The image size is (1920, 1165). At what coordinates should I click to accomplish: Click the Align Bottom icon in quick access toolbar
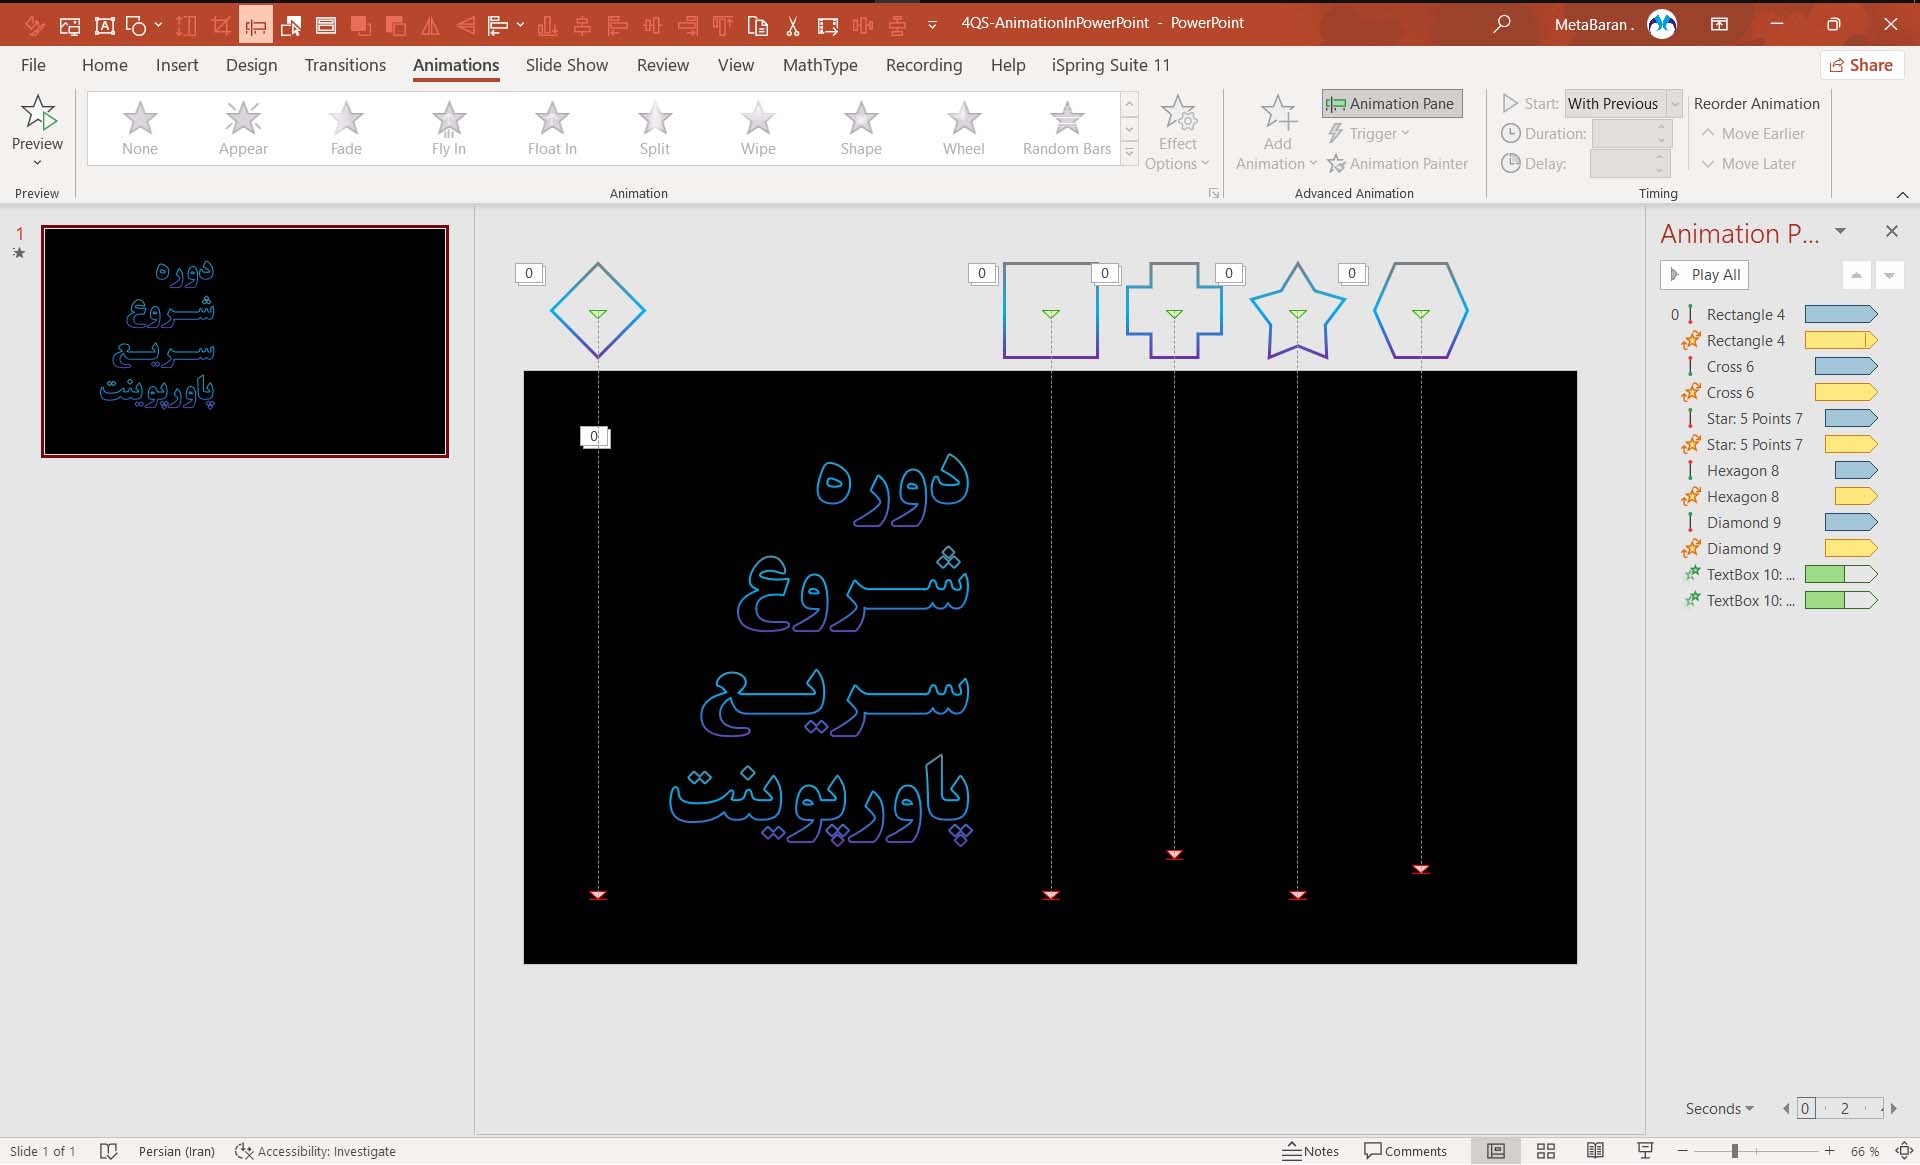coord(547,25)
